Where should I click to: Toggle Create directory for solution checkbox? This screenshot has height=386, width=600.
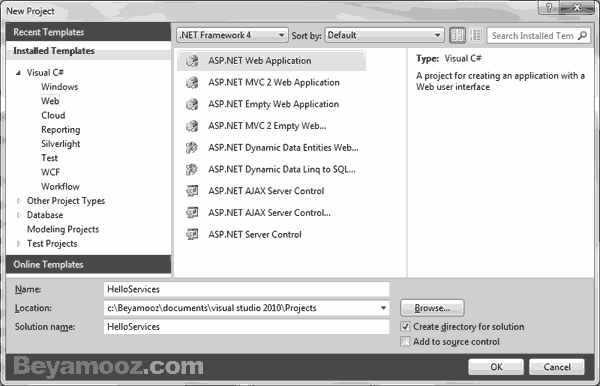coord(405,327)
